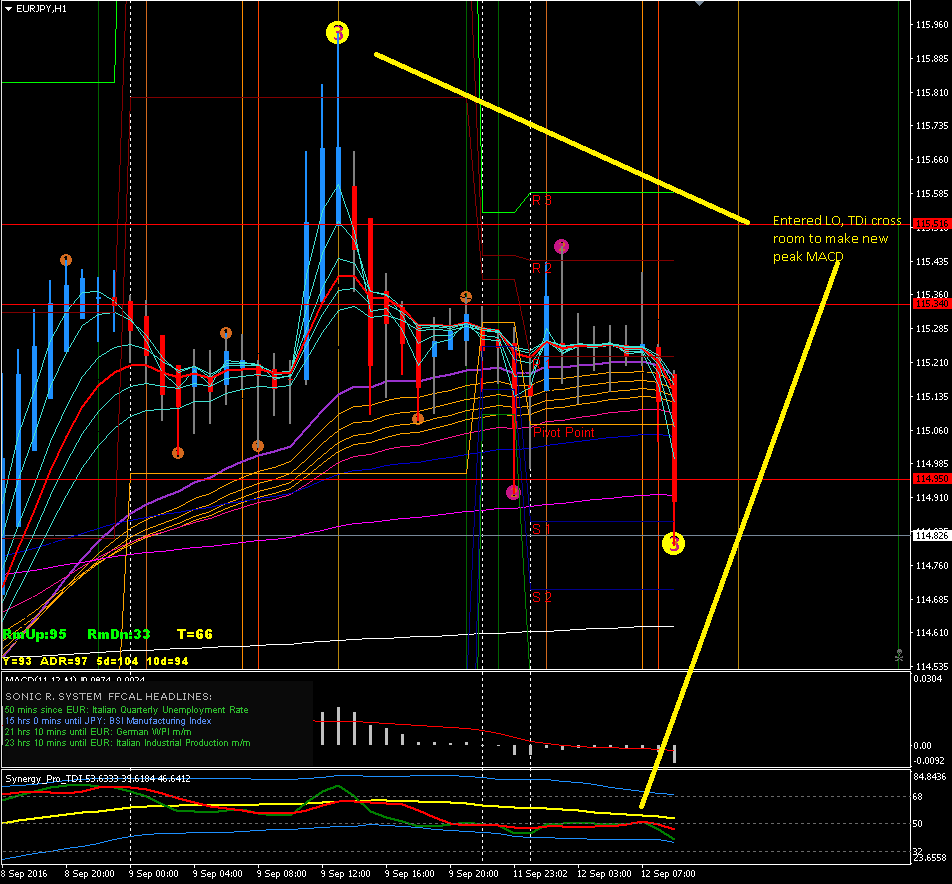
Task: Click the S 1 pivot label
Action: [541, 529]
